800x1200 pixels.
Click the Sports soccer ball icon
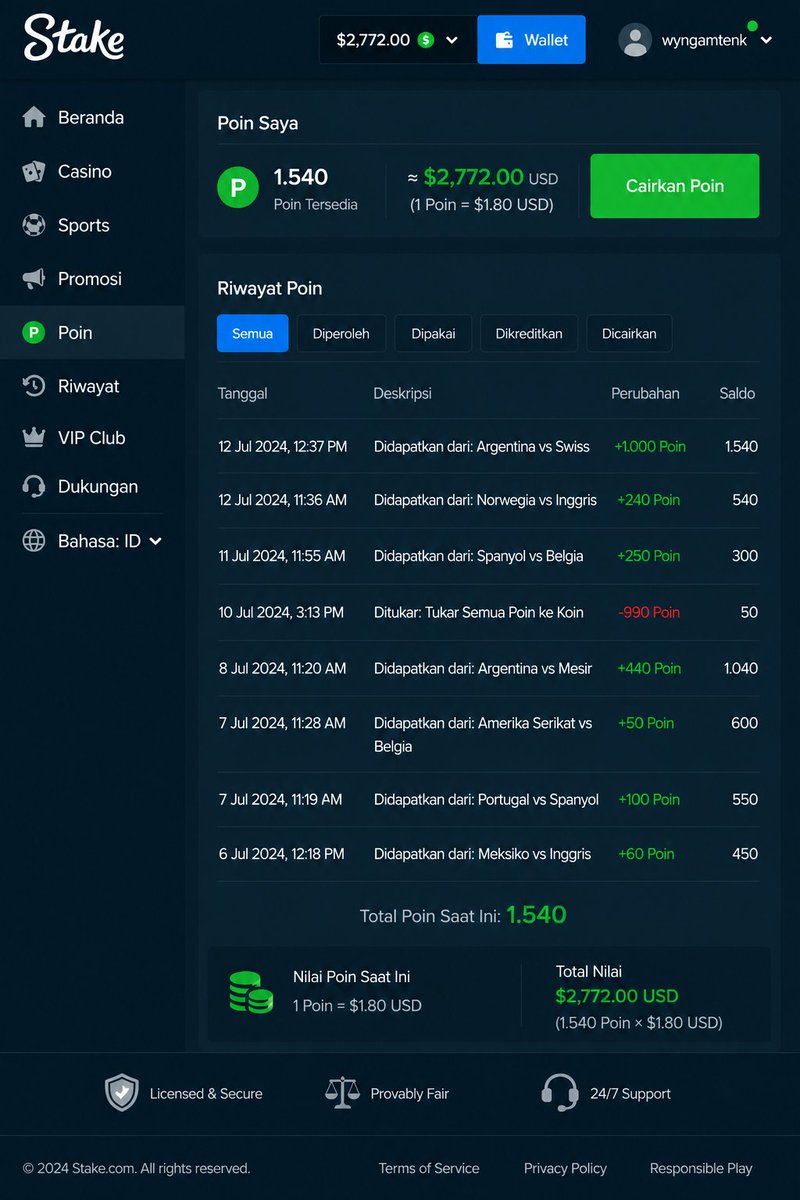tap(34, 225)
